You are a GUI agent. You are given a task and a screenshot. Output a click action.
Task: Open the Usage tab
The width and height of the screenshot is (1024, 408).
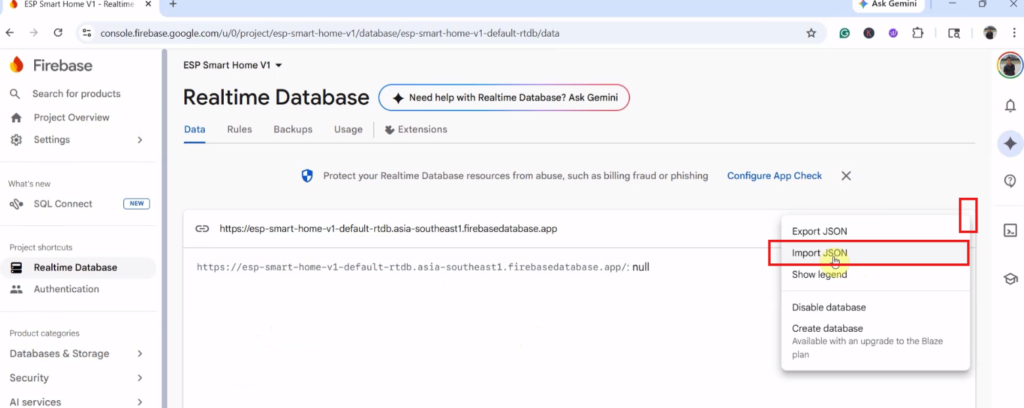[x=348, y=129]
